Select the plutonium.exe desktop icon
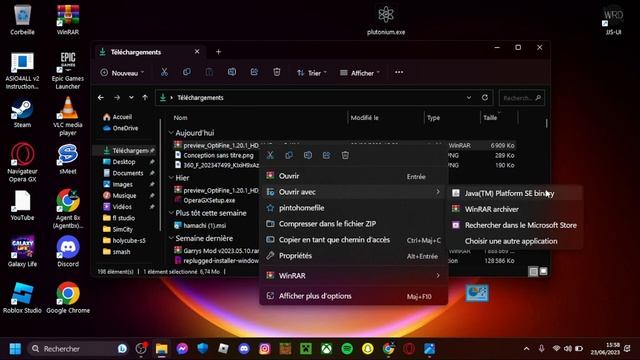The image size is (640, 360). coord(386,20)
